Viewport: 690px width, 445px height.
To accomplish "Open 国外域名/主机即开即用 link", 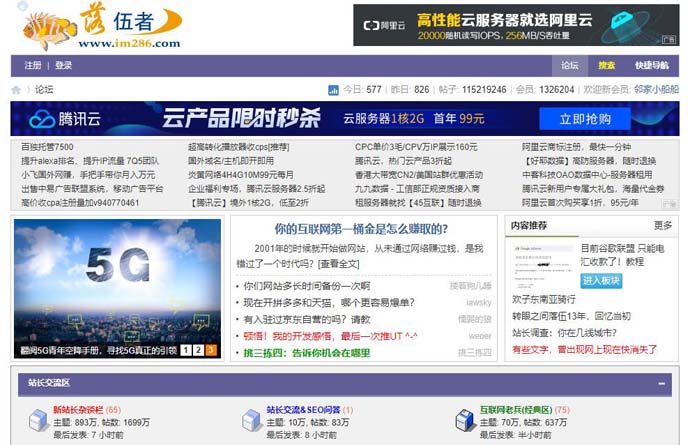I will (x=231, y=161).
